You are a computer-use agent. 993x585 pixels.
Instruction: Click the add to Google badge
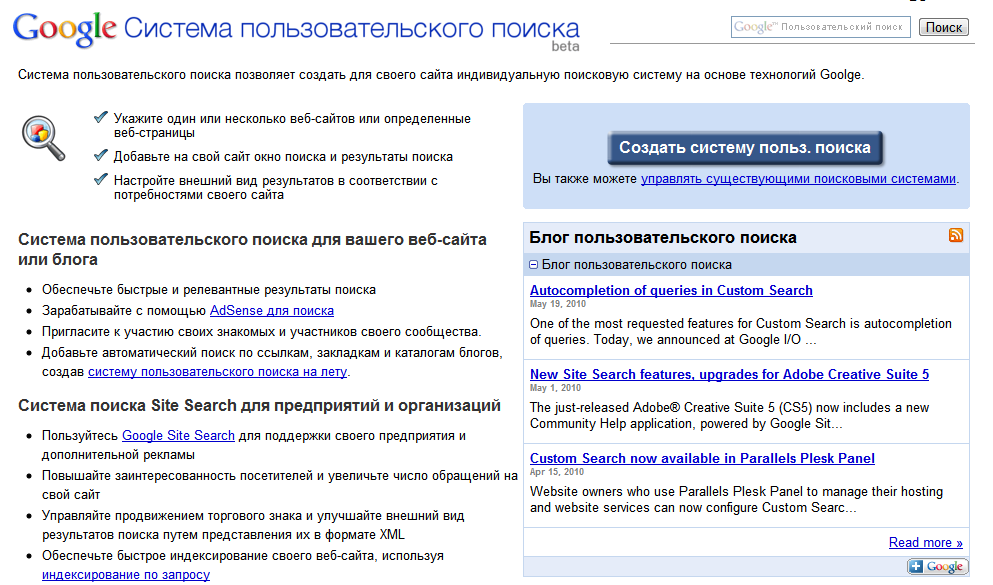click(938, 567)
